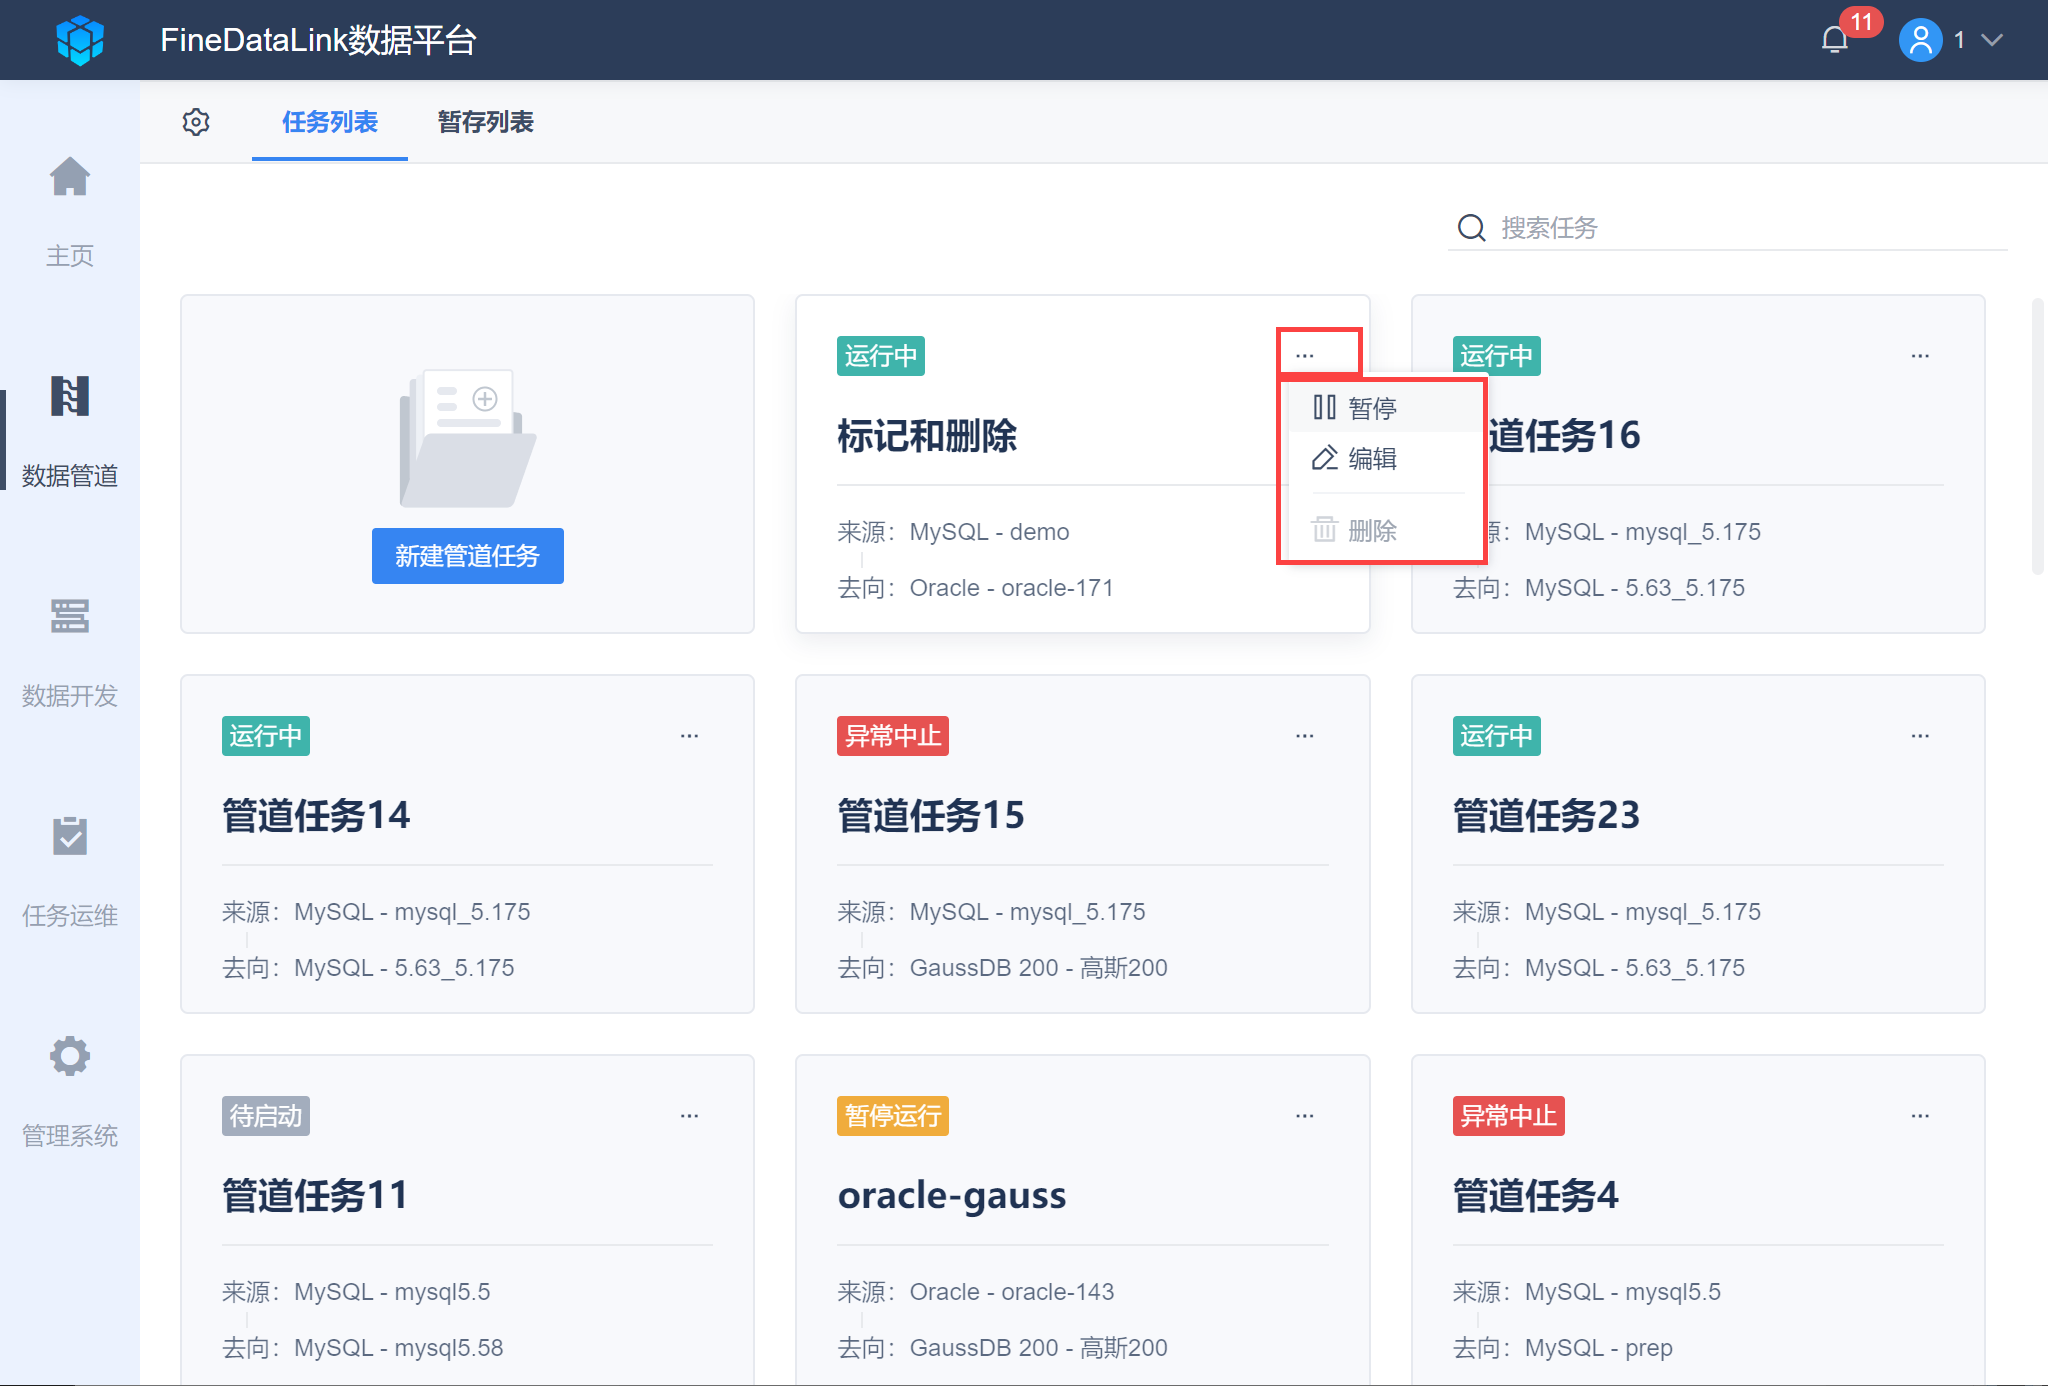Screen dimensions: 2048x1386
Task: Click the notification bell icon
Action: 1834,40
